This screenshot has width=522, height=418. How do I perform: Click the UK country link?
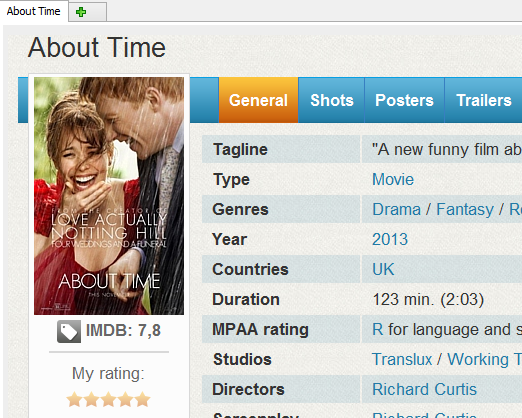[383, 269]
